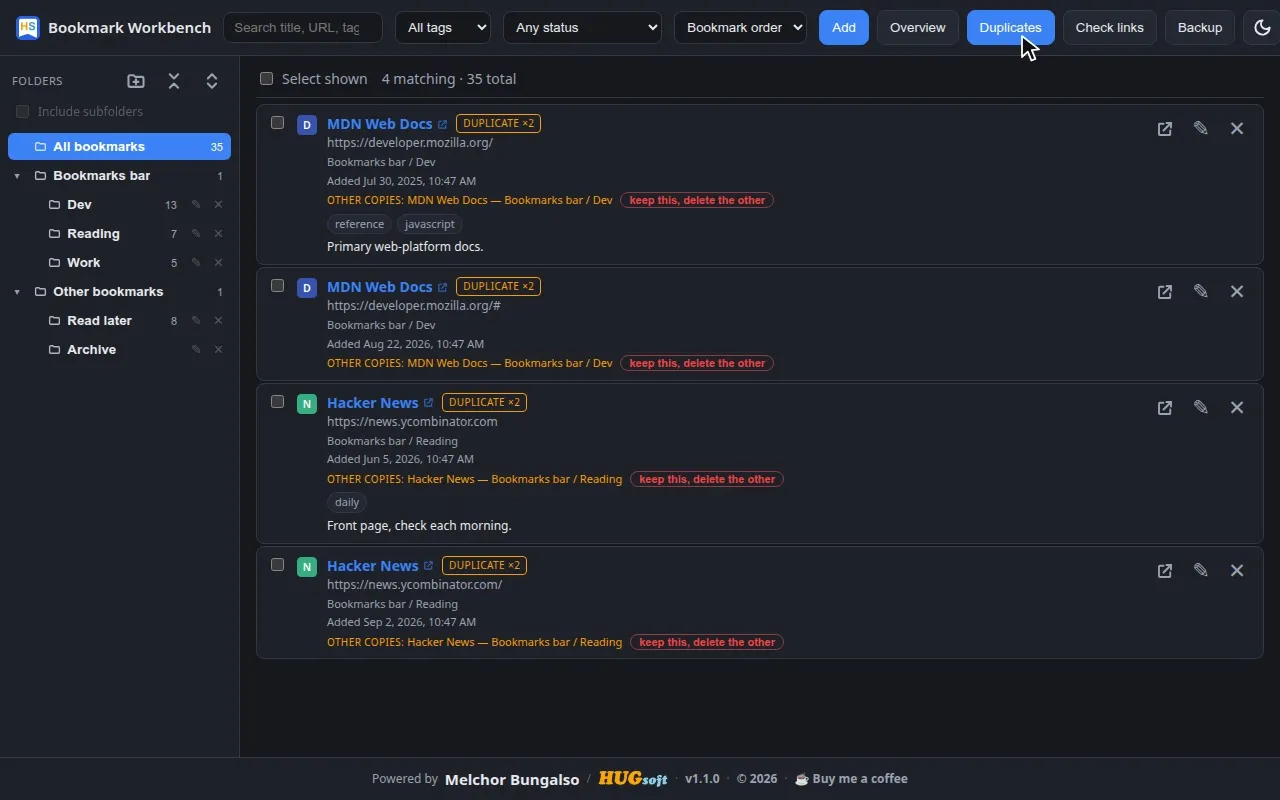Focus the search title, URL, tag field
The height and width of the screenshot is (800, 1280).
coord(303,28)
